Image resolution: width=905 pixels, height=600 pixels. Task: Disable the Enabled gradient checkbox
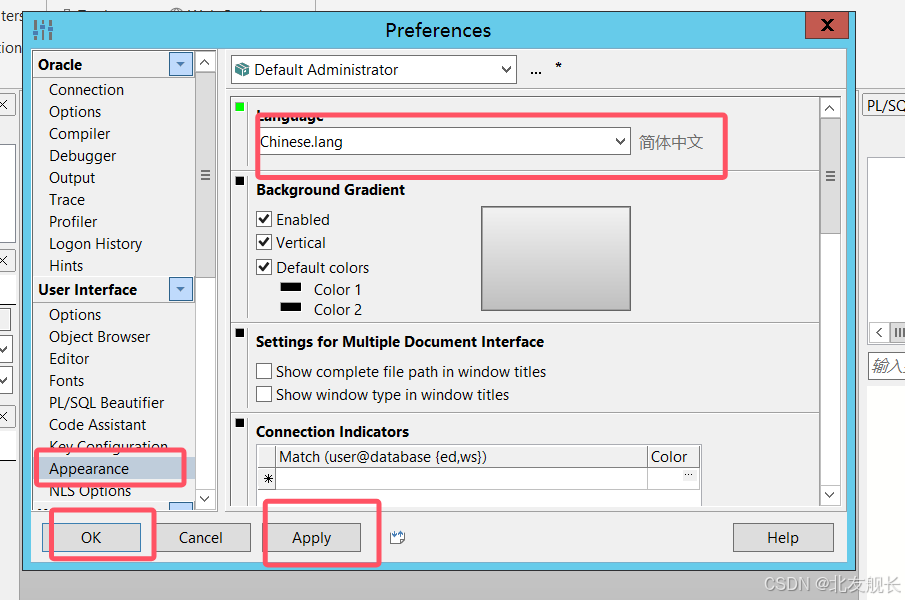[x=264, y=219]
